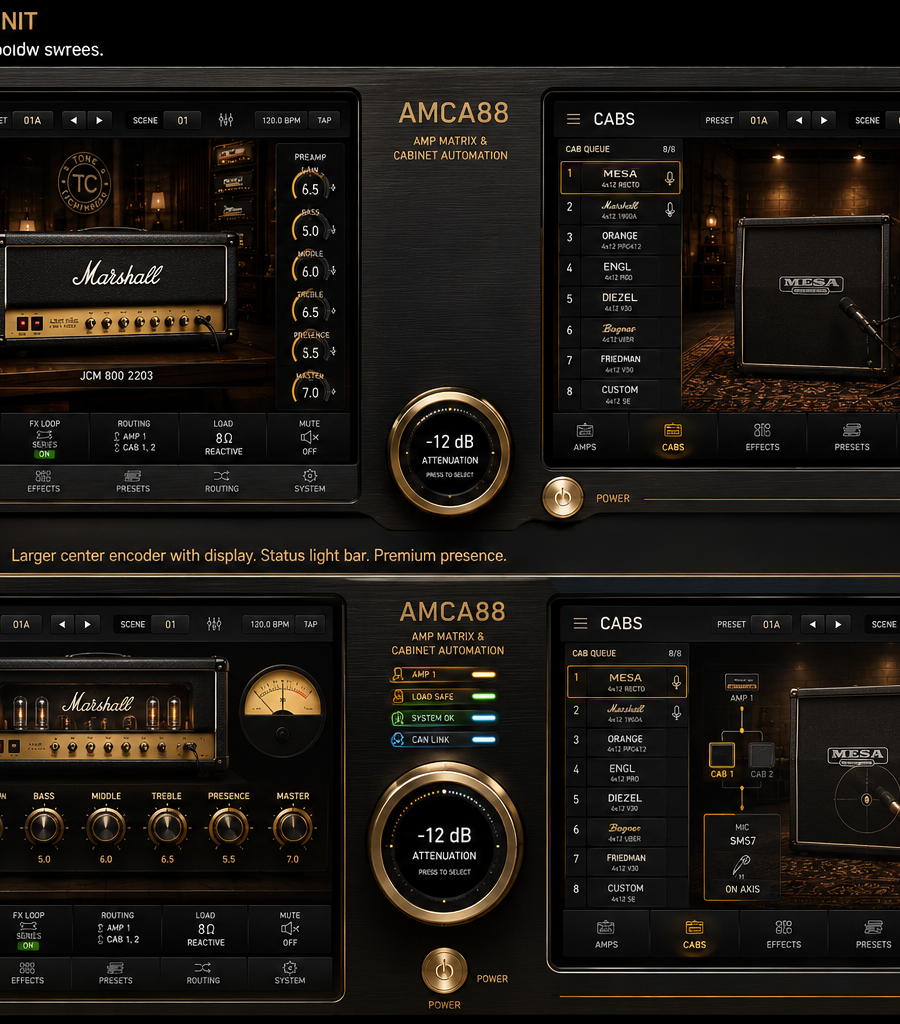This screenshot has width=900, height=1024.
Task: Tap the TAP tempo button in lower unit
Action: point(311,624)
